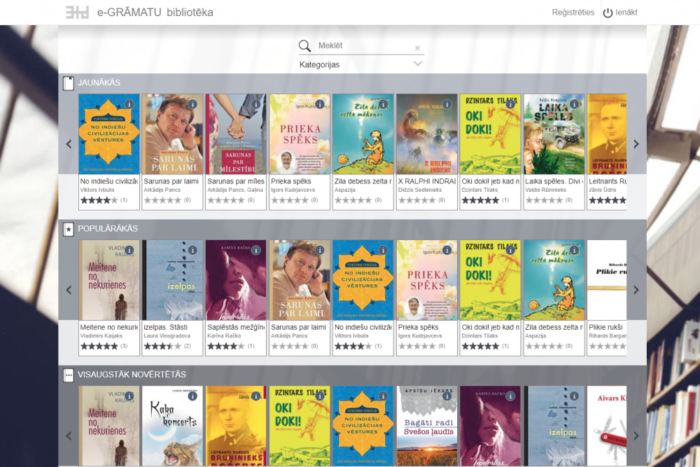Click author 'Viktors Ivbulis' in Jaunākās

(97, 190)
